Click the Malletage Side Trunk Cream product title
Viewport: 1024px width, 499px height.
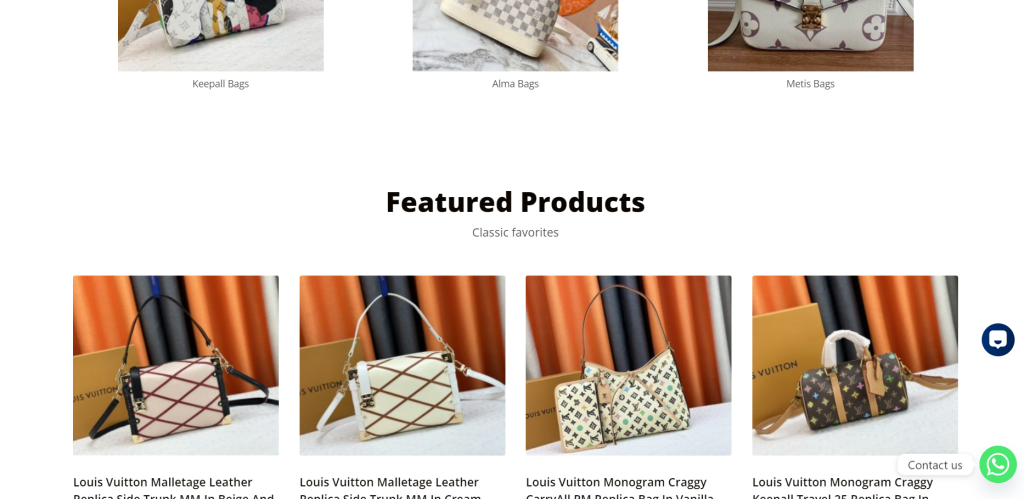click(391, 489)
